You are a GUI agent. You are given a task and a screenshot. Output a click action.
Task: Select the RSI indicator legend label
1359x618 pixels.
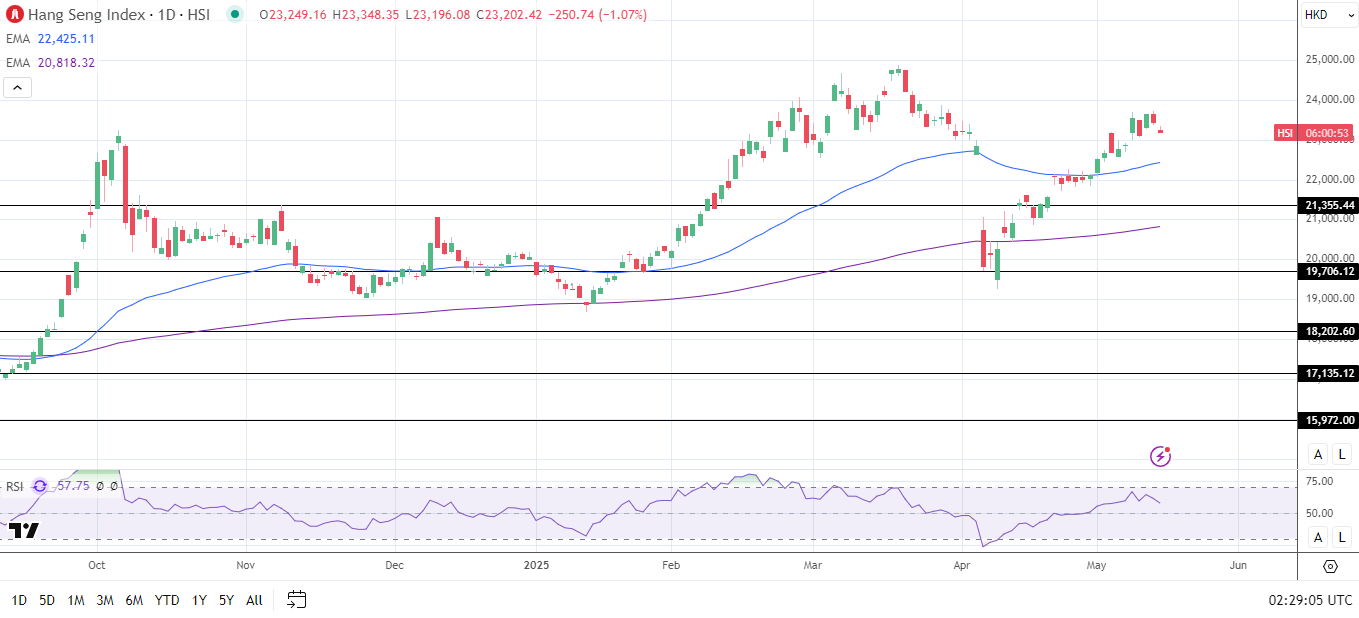pos(14,486)
